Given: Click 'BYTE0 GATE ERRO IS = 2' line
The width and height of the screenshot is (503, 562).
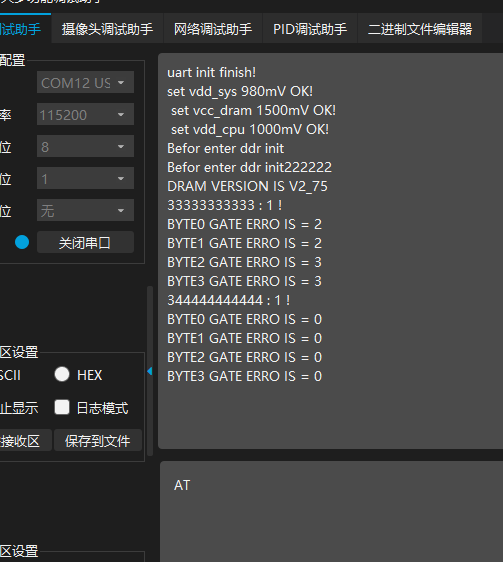Looking at the screenshot, I should point(245,224).
